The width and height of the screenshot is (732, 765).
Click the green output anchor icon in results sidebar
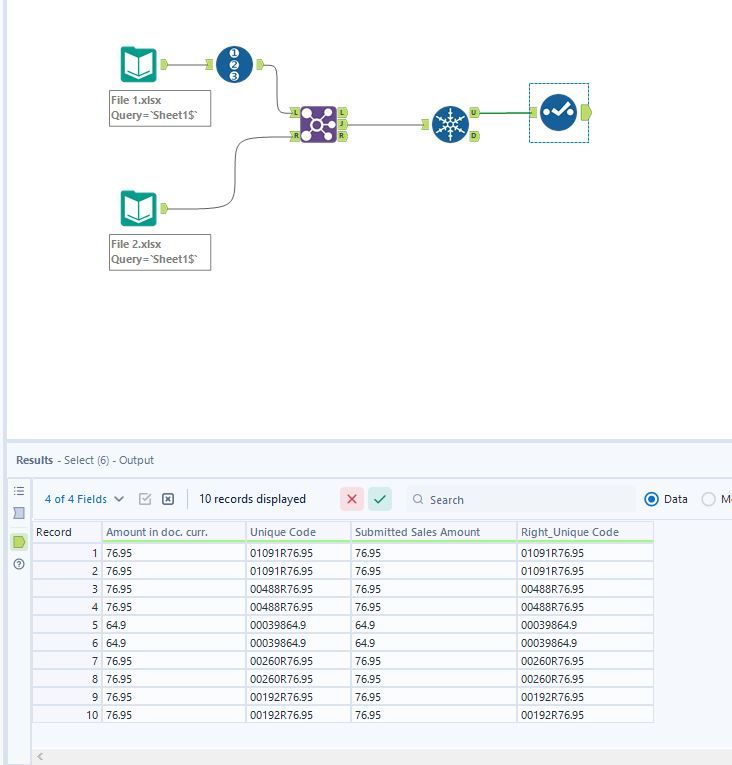pyautogui.click(x=19, y=542)
